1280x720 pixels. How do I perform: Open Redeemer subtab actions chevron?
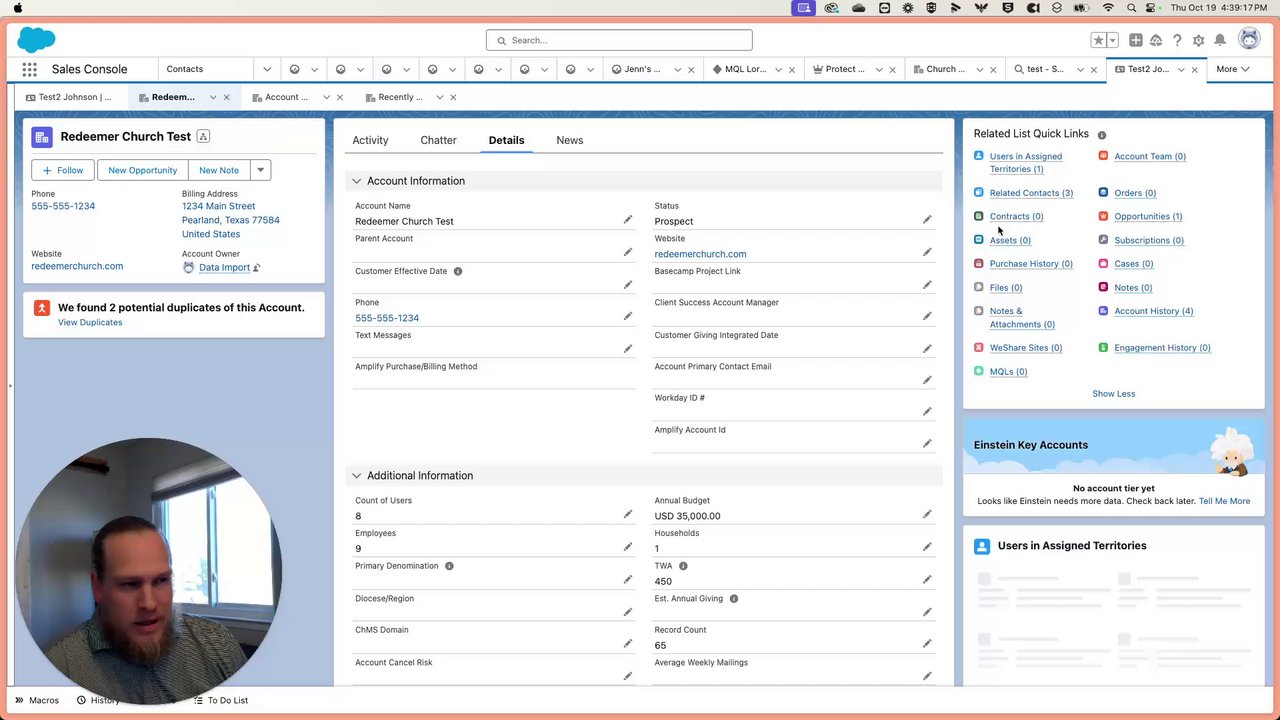[x=213, y=97]
